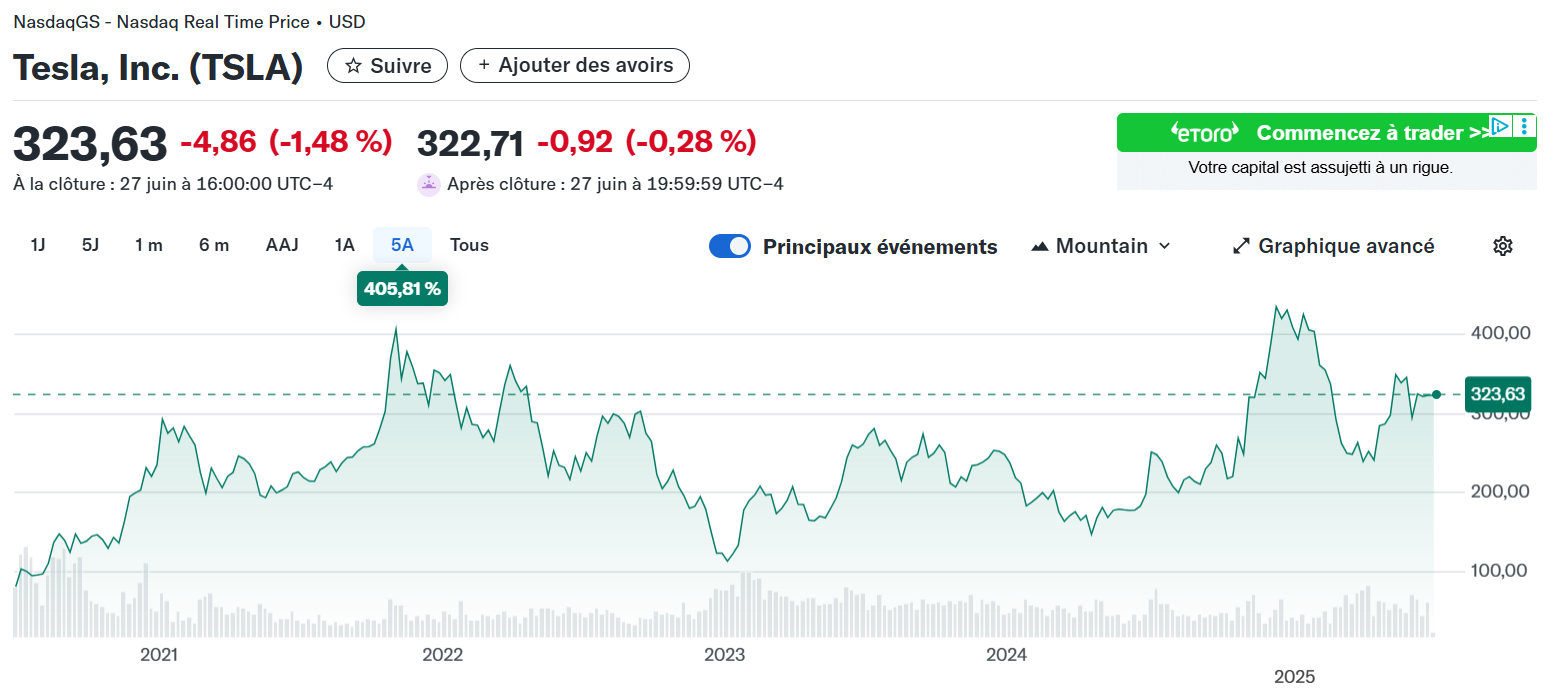Click the eToro Commencez à trader banner

pyautogui.click(x=1326, y=132)
